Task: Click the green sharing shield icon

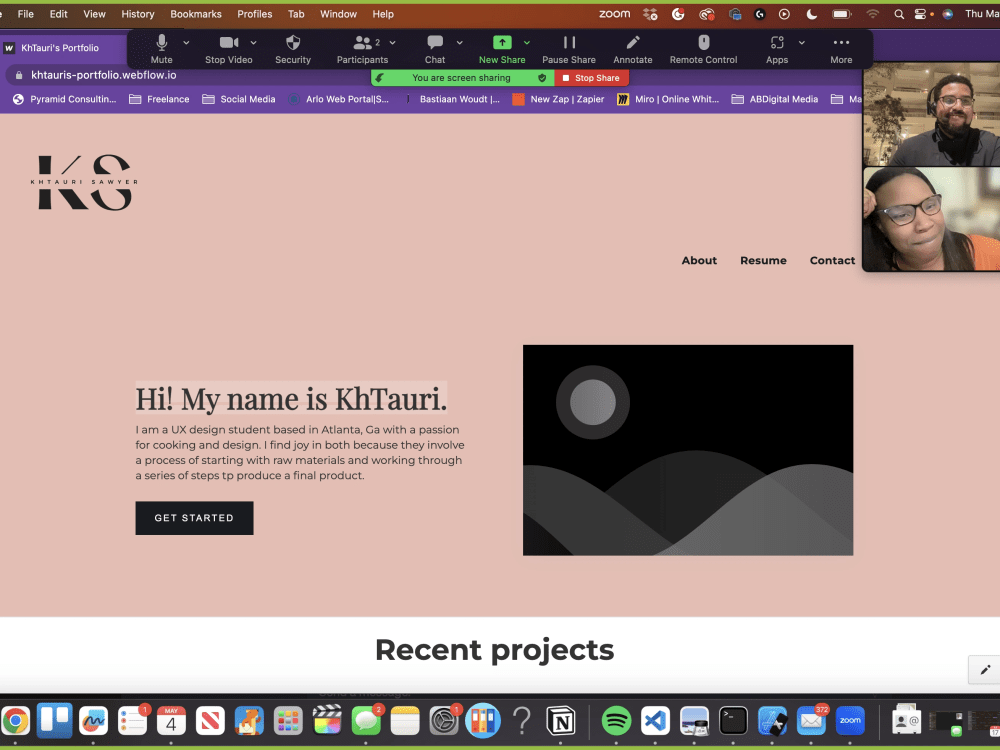Action: point(542,78)
